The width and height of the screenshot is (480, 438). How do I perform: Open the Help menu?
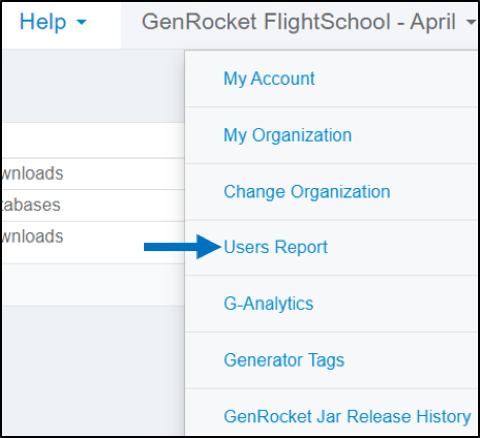point(53,23)
